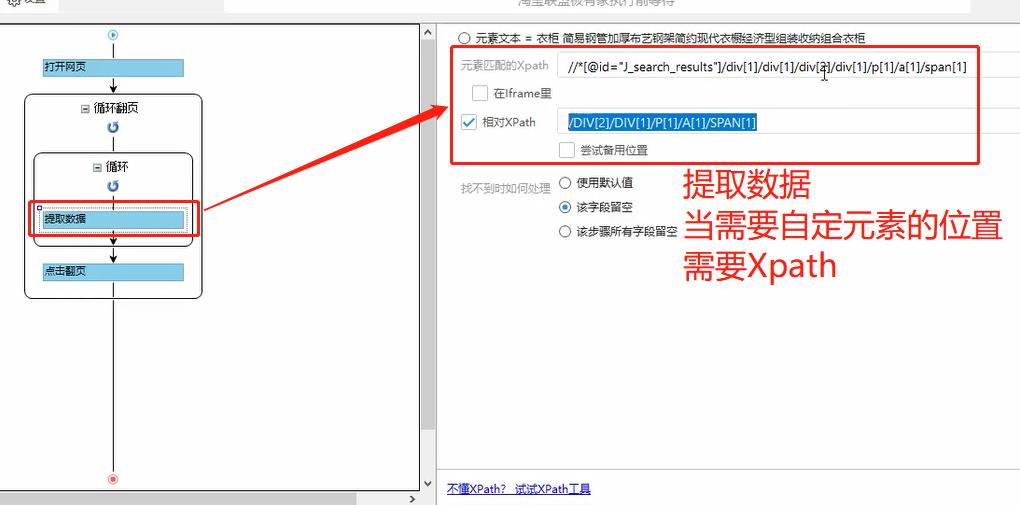
Task: Click scroll-down arrow of workflow panel
Action: coord(427,484)
